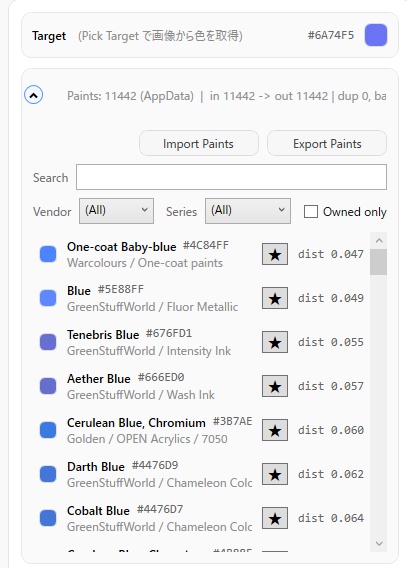Click the dist 0.062 value
This screenshot has width=407, height=568.
[x=331, y=474]
